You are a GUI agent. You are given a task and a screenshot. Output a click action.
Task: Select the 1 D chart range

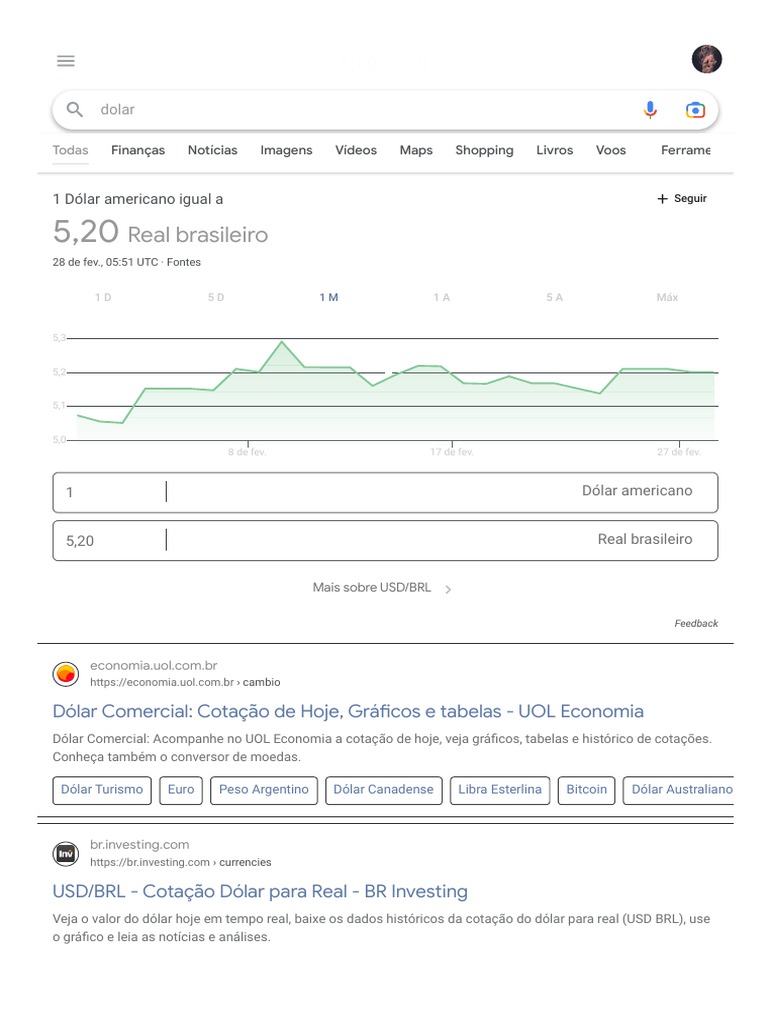click(103, 298)
